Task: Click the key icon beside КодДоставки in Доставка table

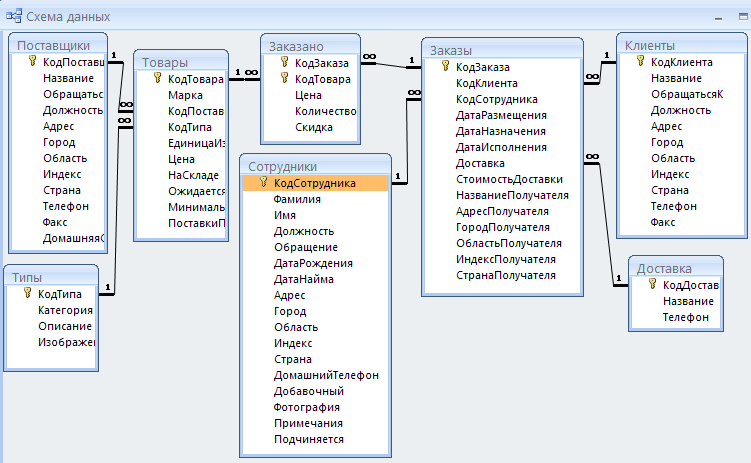Action: pos(652,284)
